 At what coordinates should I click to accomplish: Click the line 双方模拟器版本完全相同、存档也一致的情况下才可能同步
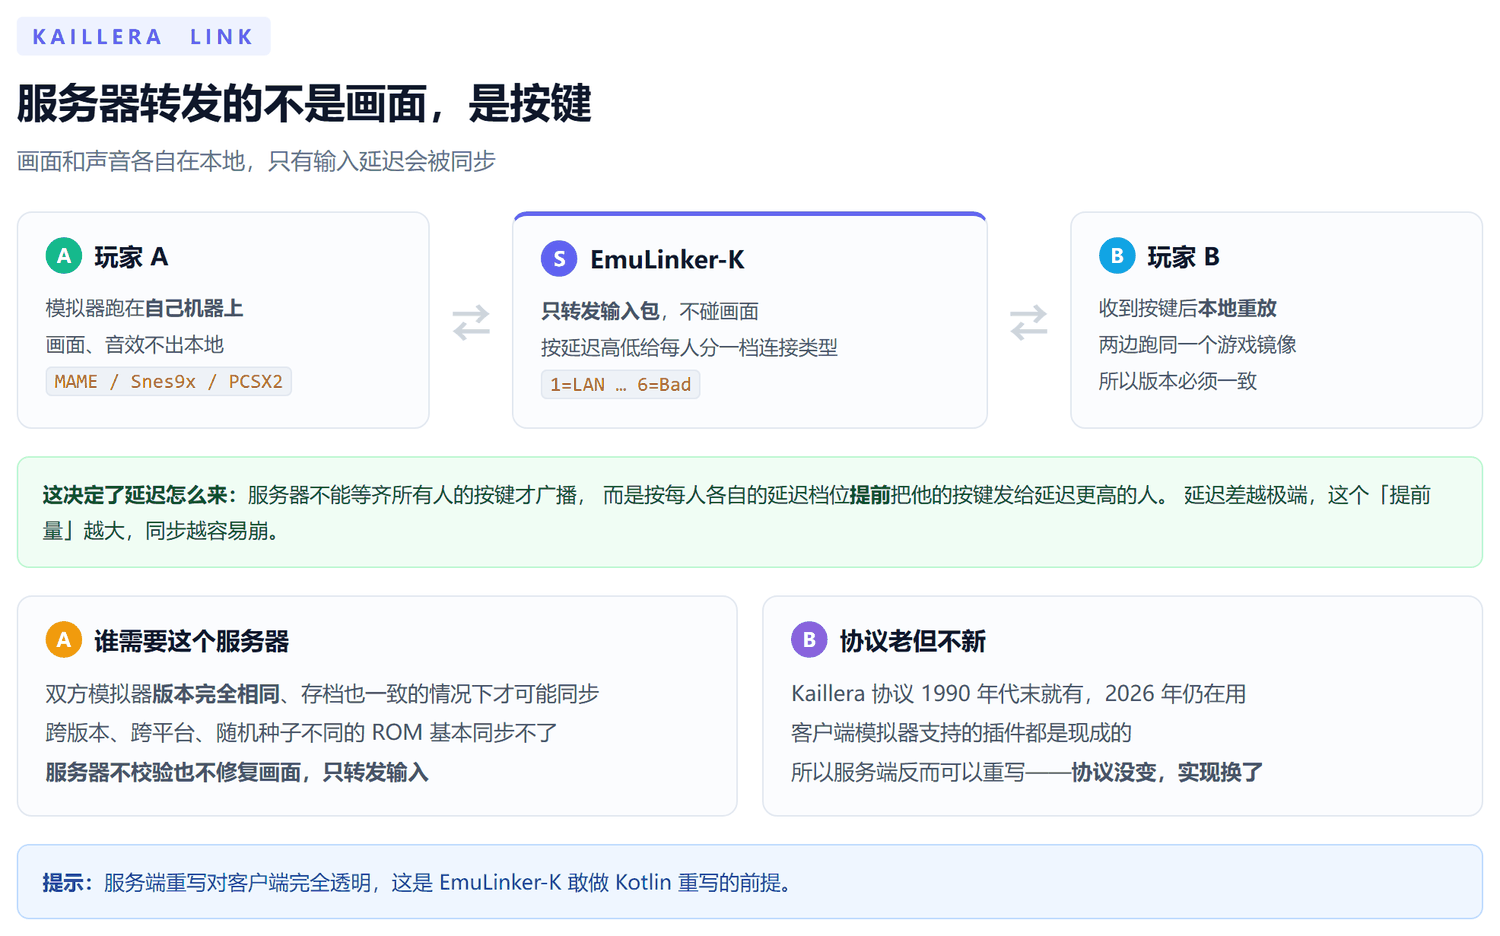[x=322, y=694]
